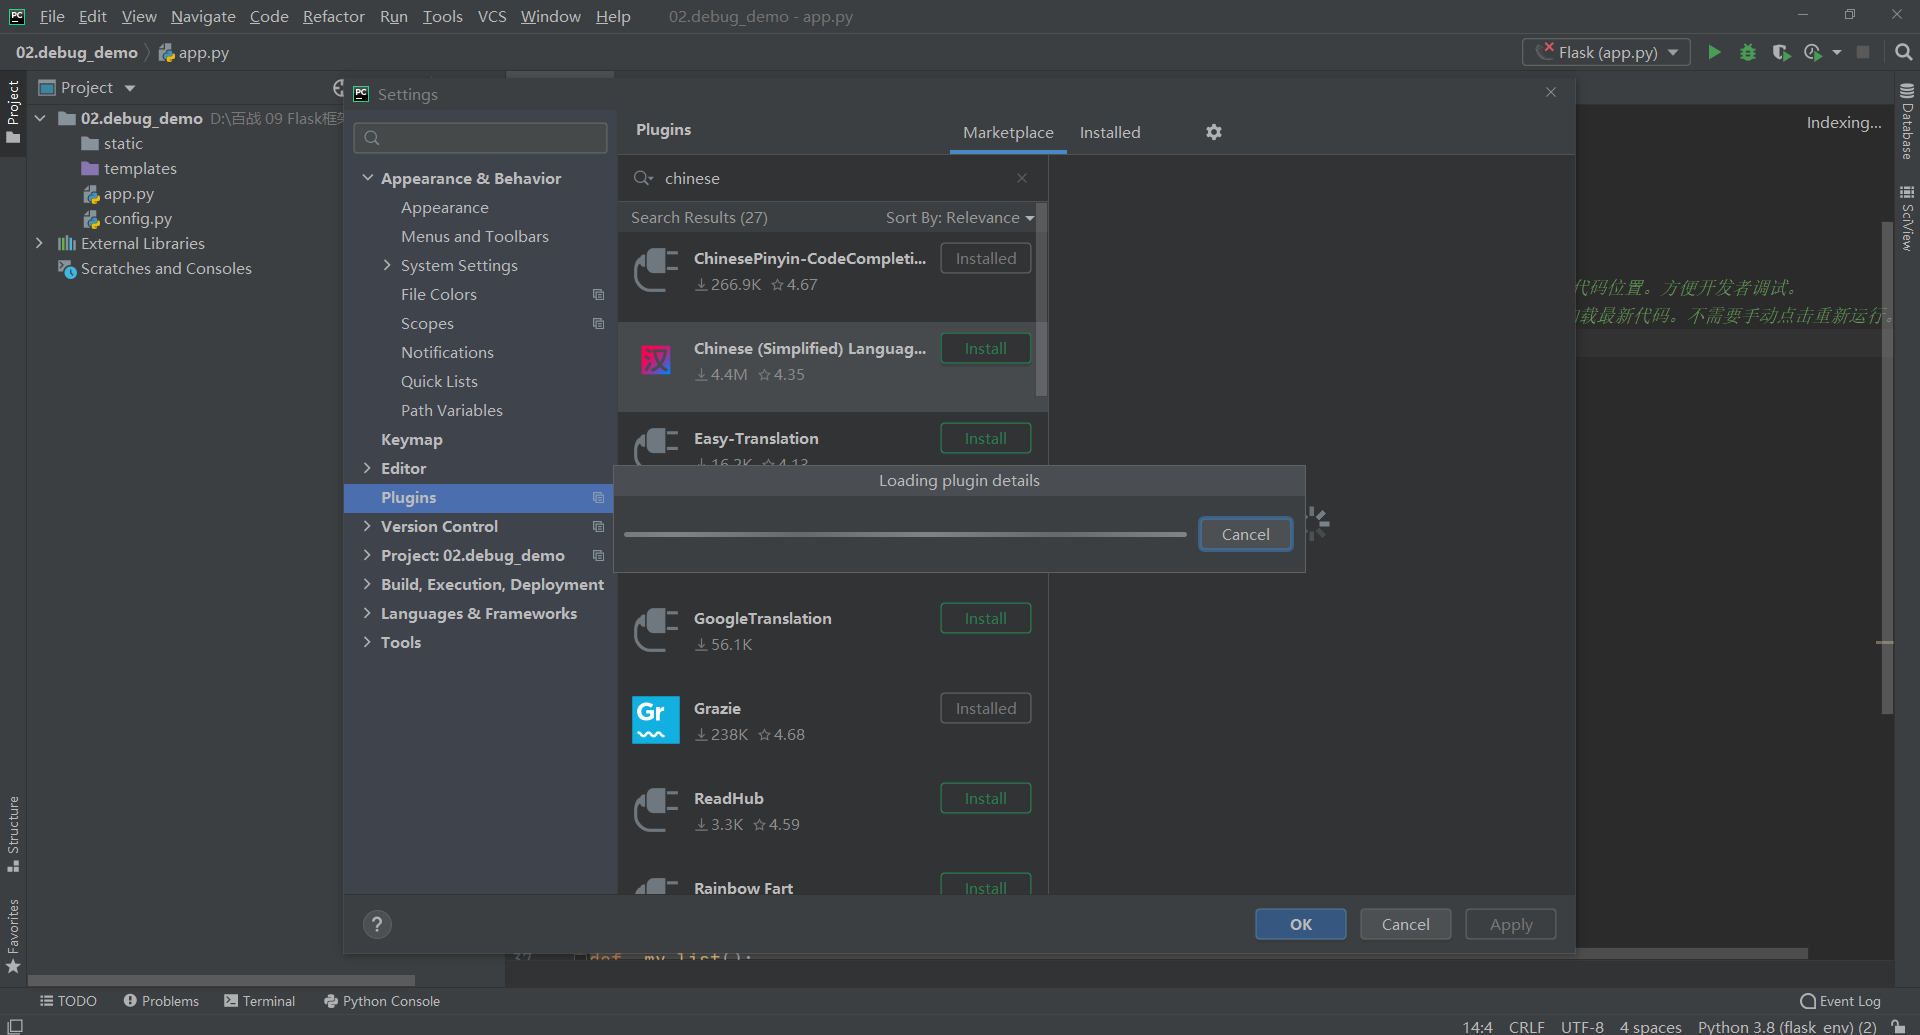Screen dimensions: 1920x1035
Task: Click Python 3.8 (flask_env) interpreter status
Action: (1786, 1026)
